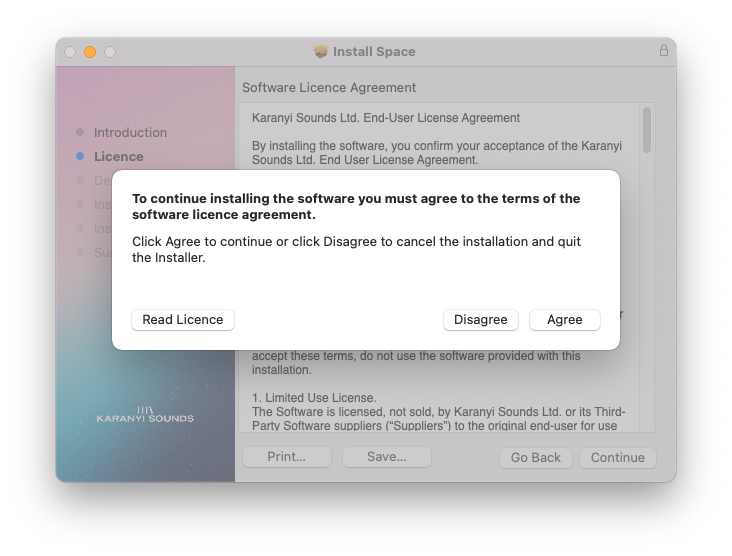Screen dimensions: 732x556
Task: Click the 'Software Licence Agreement' heading
Action: click(329, 88)
